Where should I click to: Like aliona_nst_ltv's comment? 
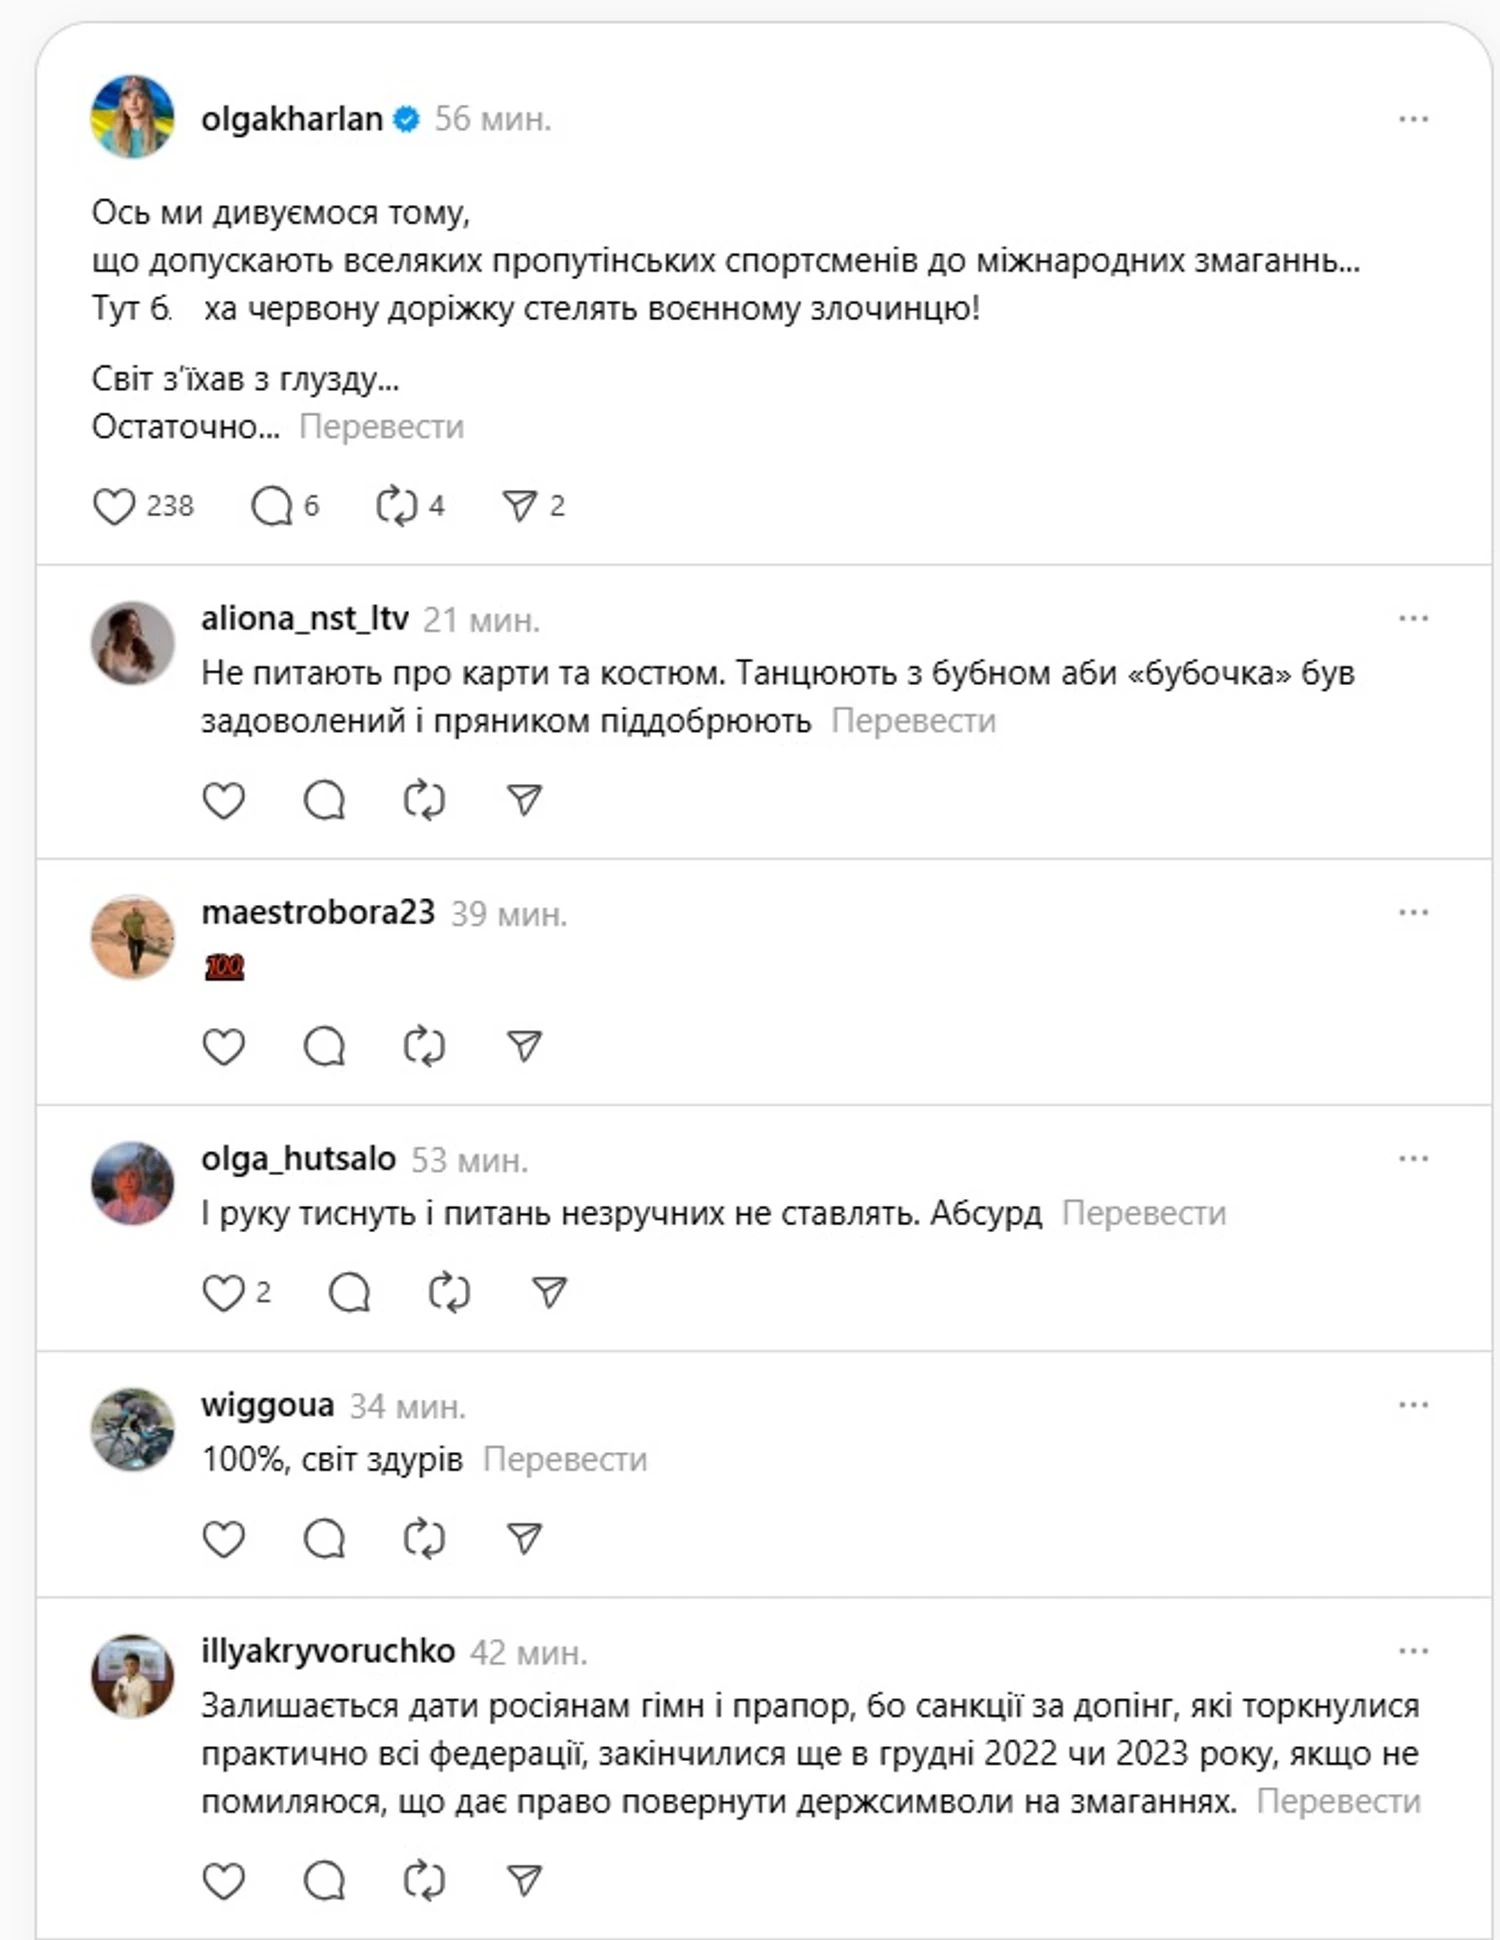[223, 800]
